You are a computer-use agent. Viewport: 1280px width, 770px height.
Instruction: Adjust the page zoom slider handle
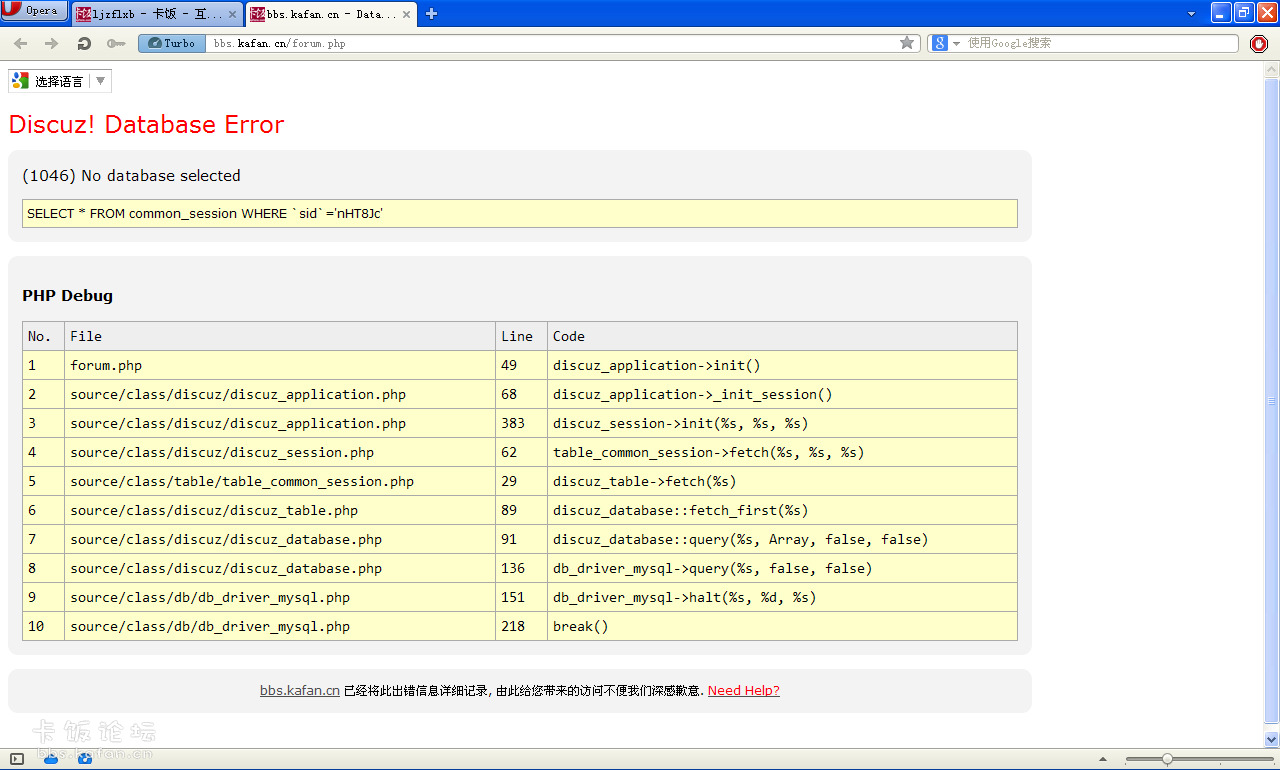click(x=1167, y=759)
